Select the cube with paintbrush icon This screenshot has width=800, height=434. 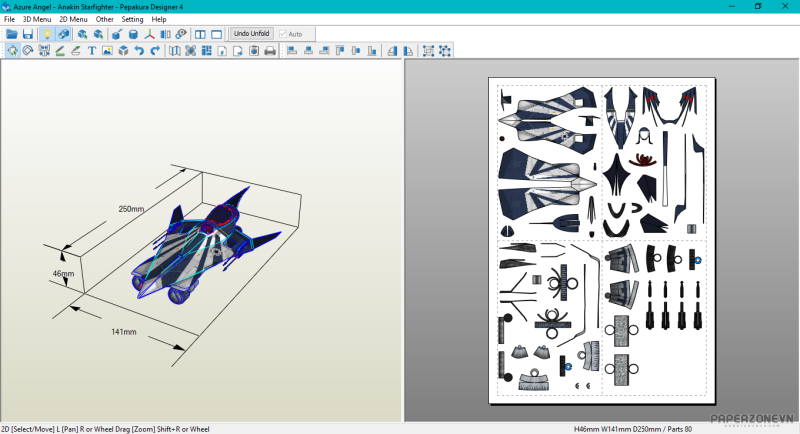117,34
